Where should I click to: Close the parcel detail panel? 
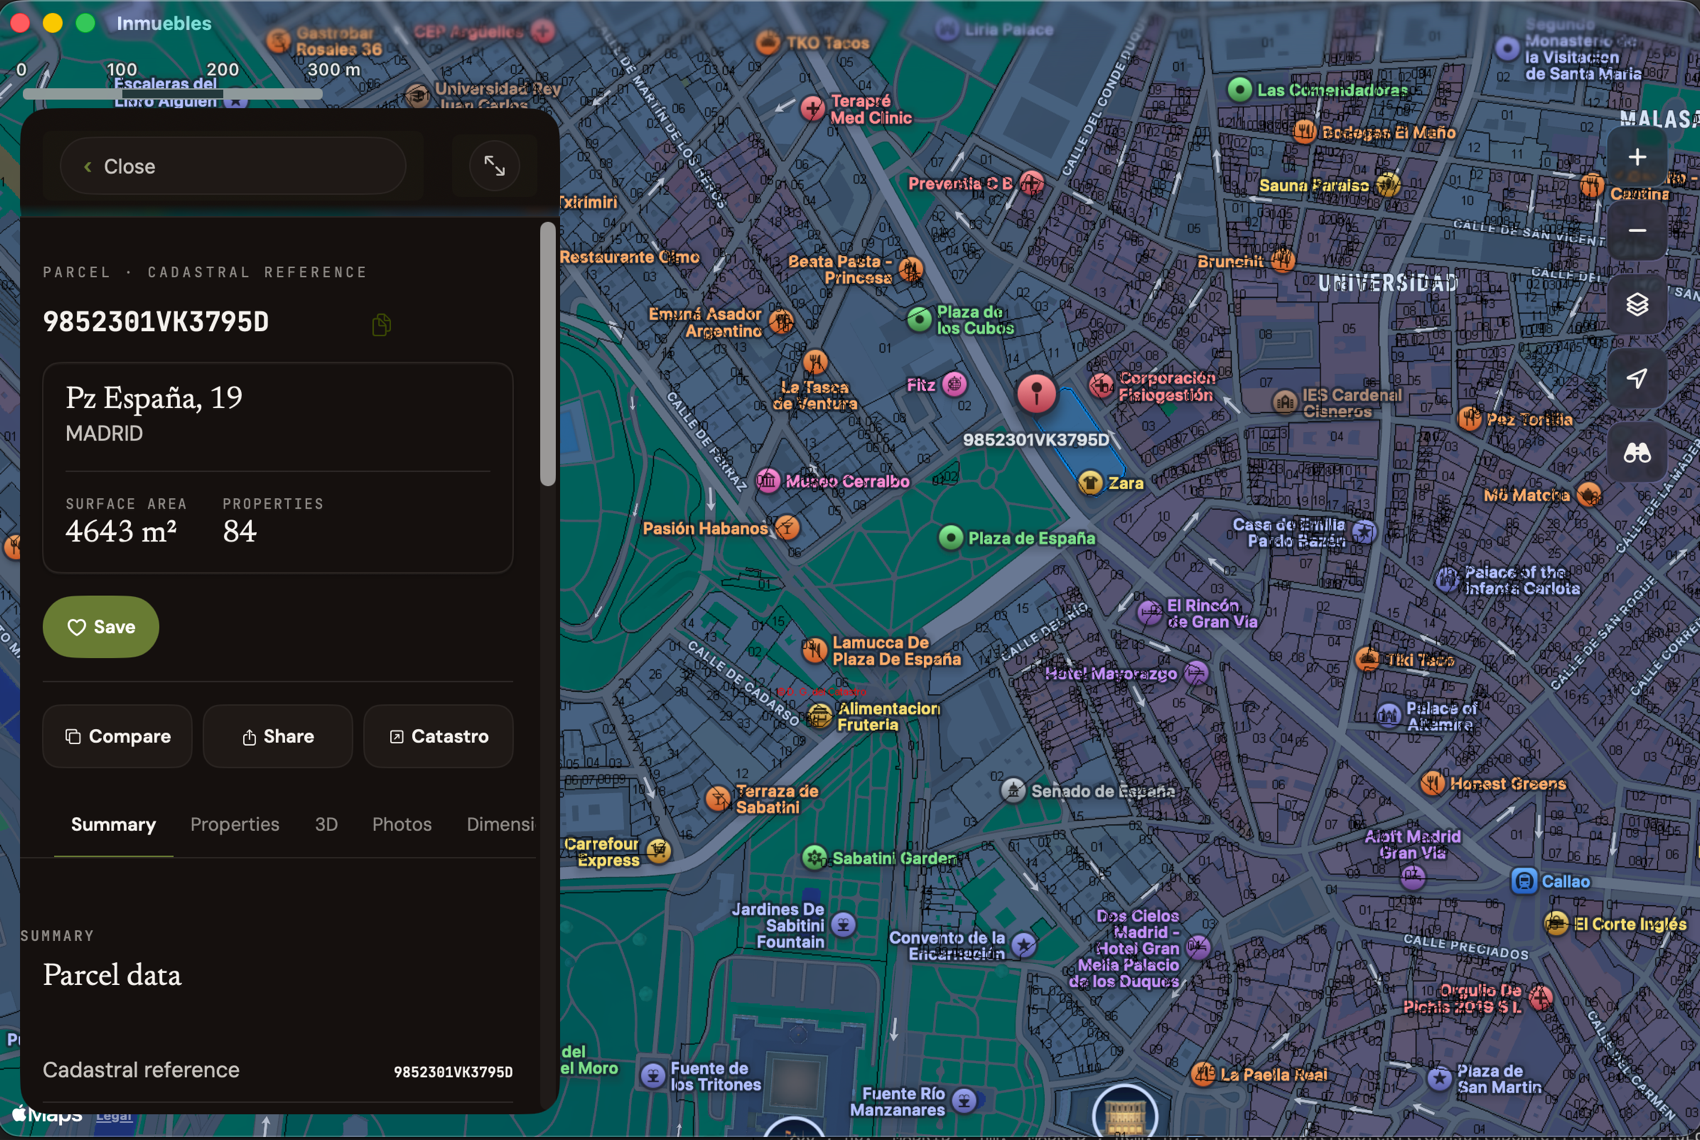click(x=233, y=166)
